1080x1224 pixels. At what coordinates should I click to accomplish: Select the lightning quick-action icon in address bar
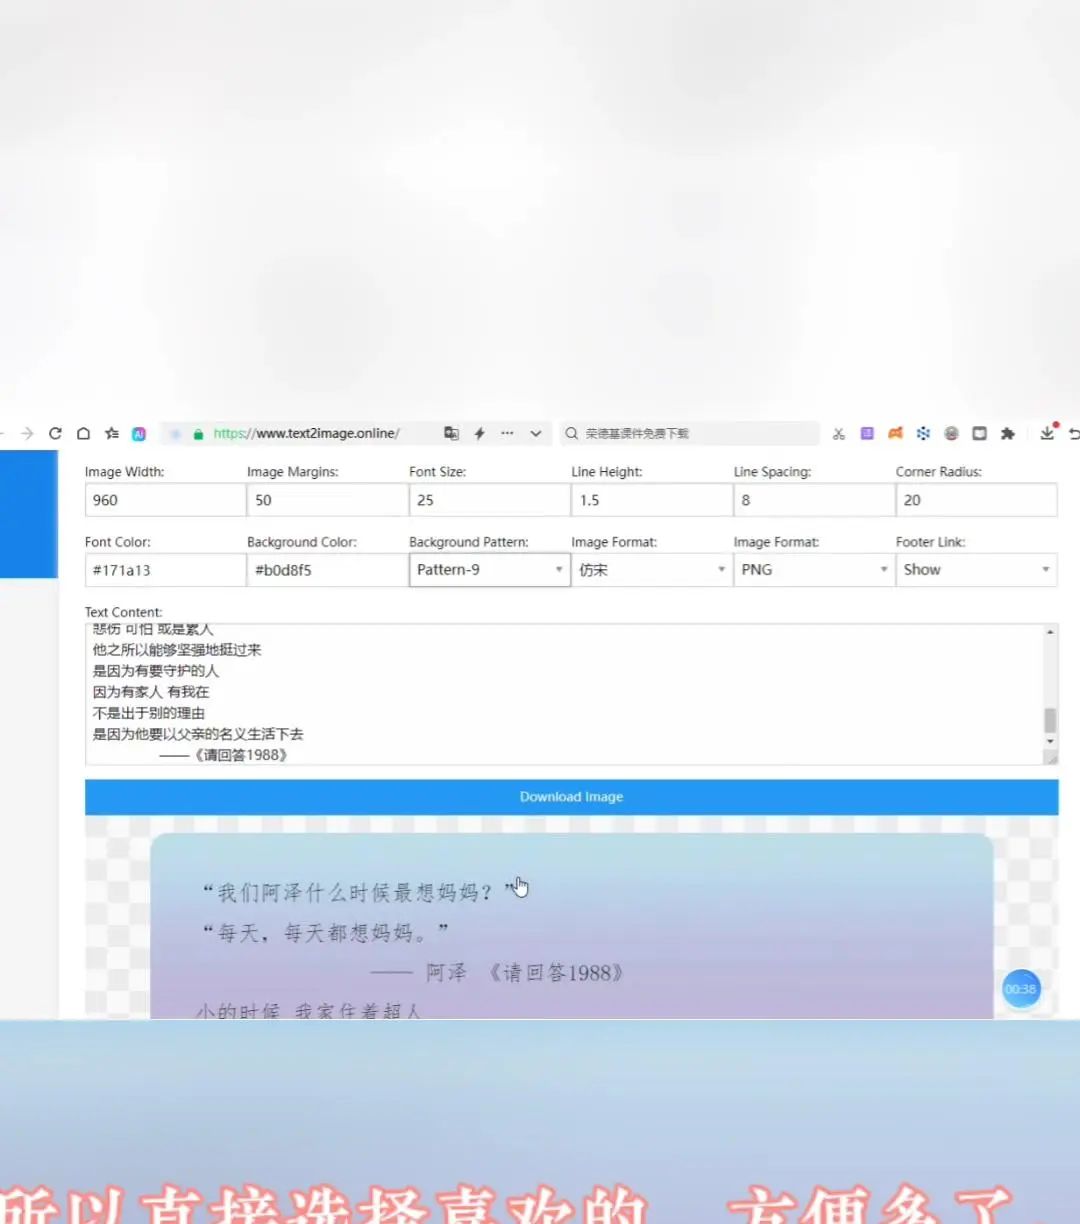coord(480,433)
